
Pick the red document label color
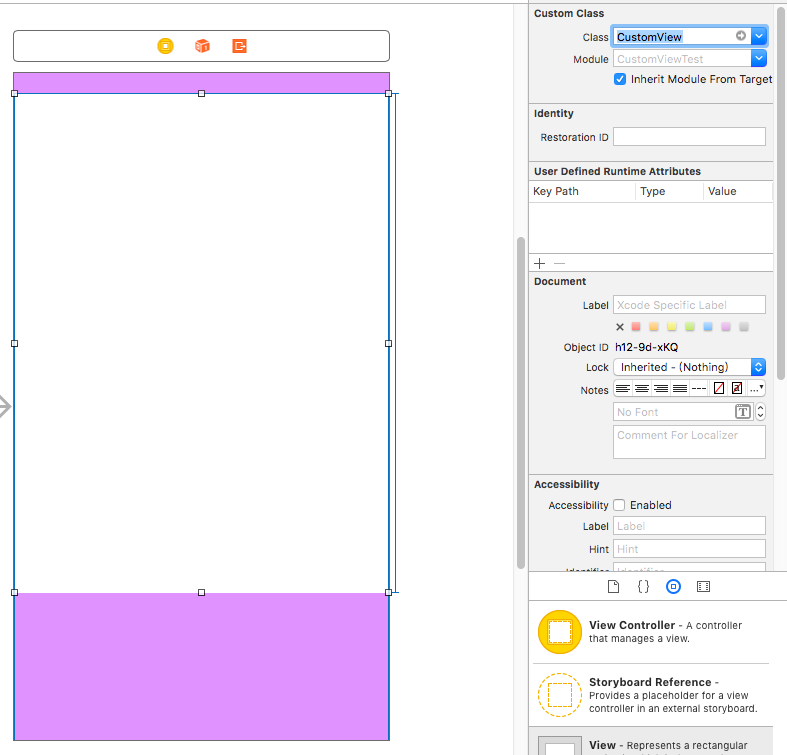(x=636, y=327)
